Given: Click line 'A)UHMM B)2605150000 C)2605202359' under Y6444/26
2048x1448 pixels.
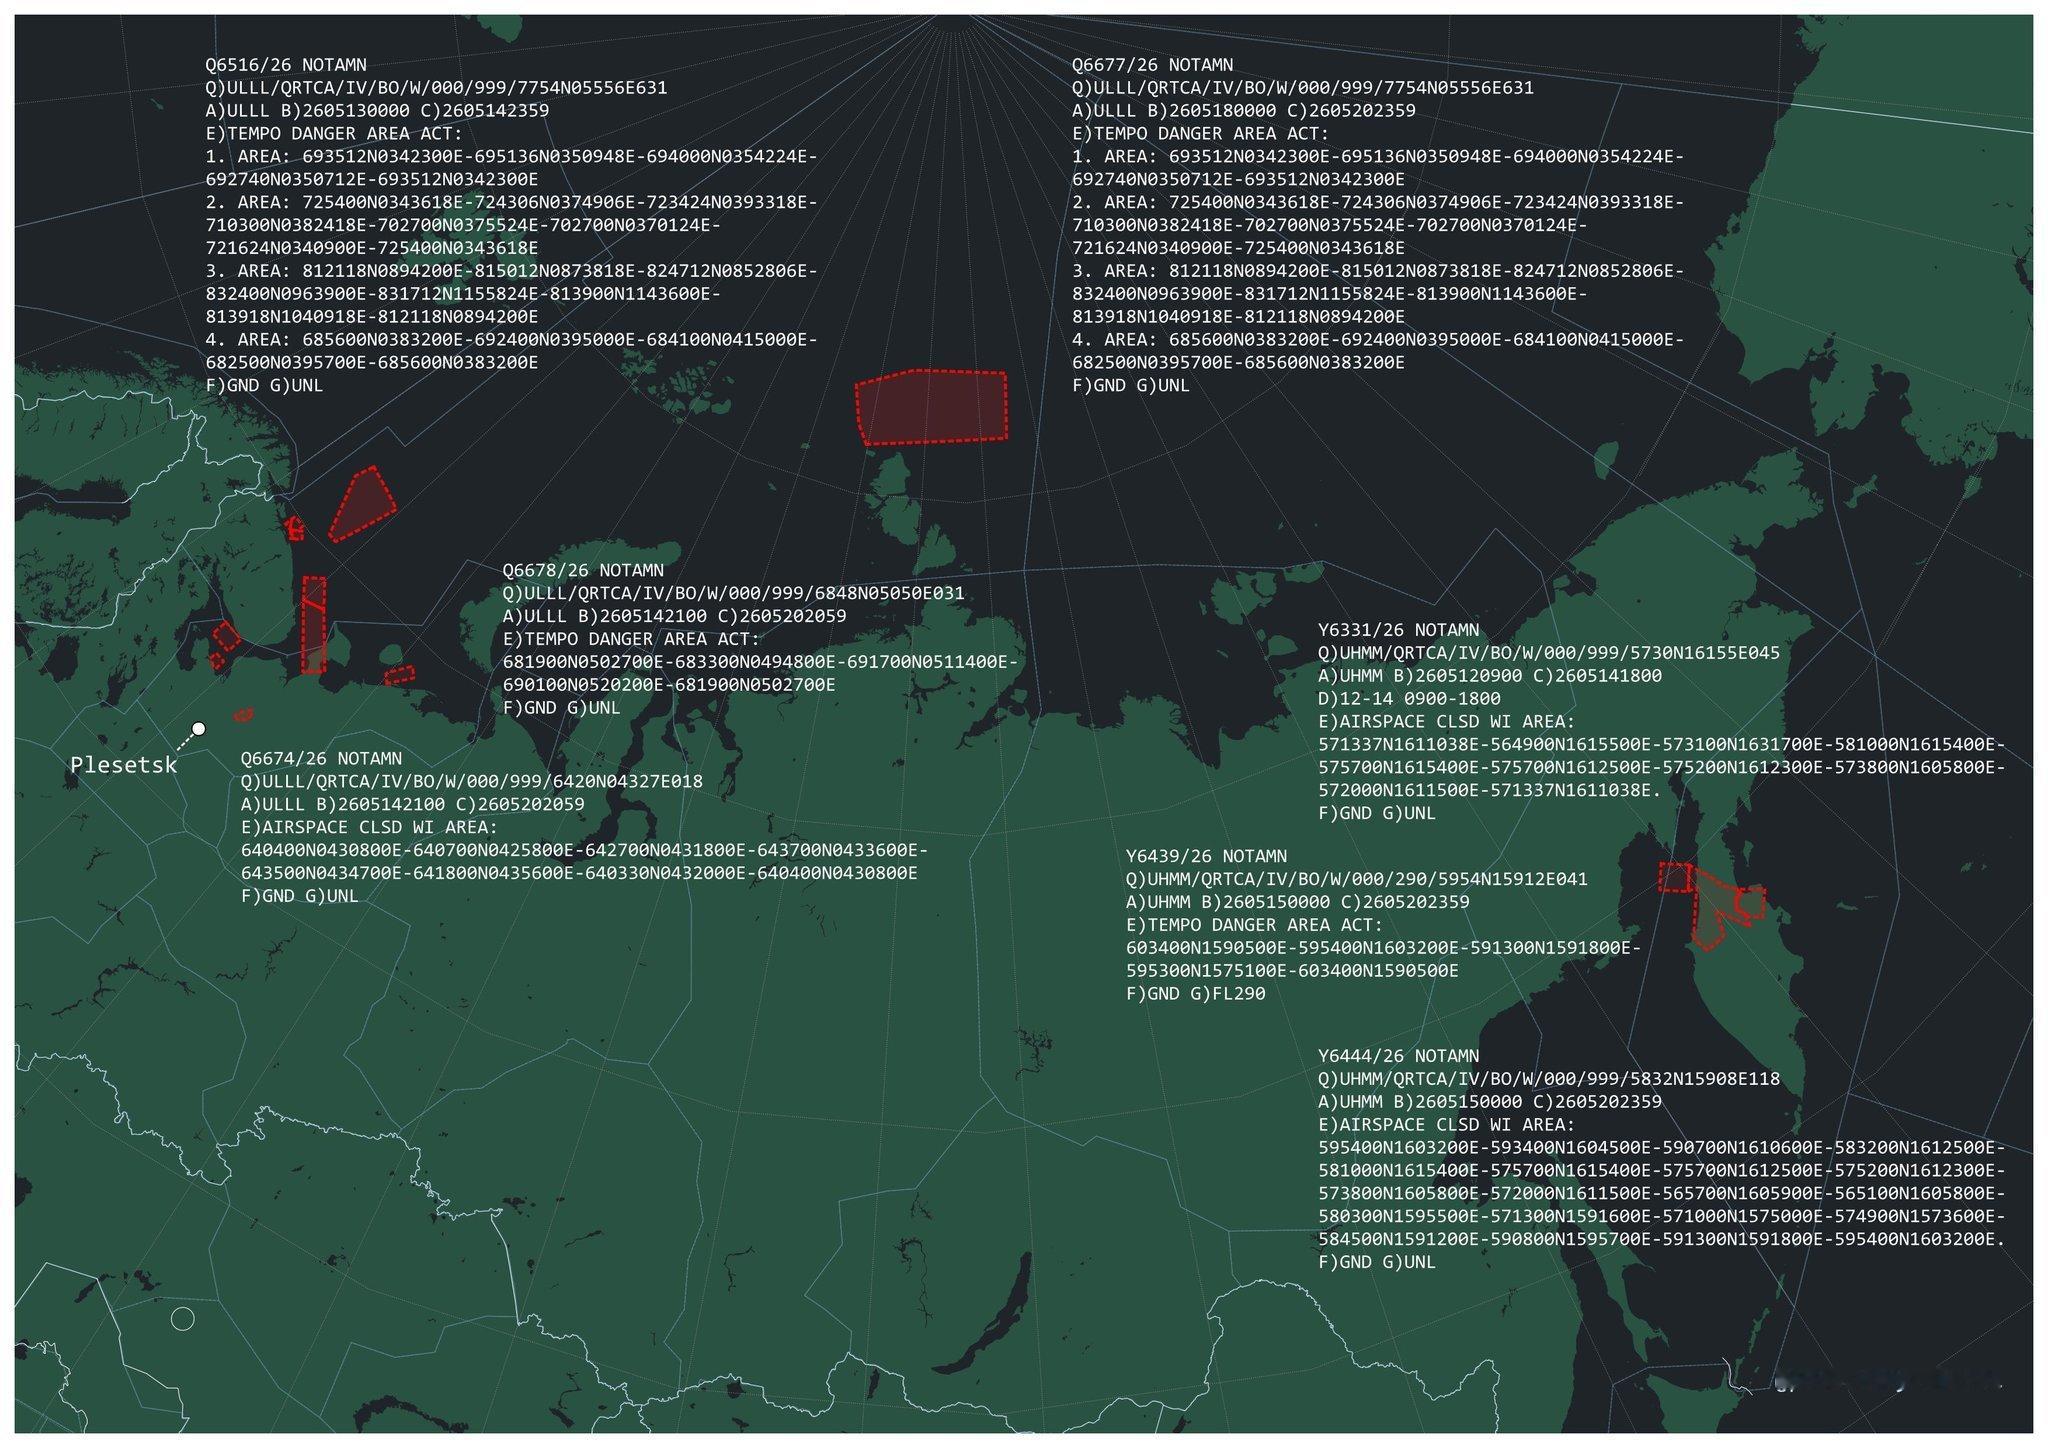Looking at the screenshot, I should tap(1490, 1102).
